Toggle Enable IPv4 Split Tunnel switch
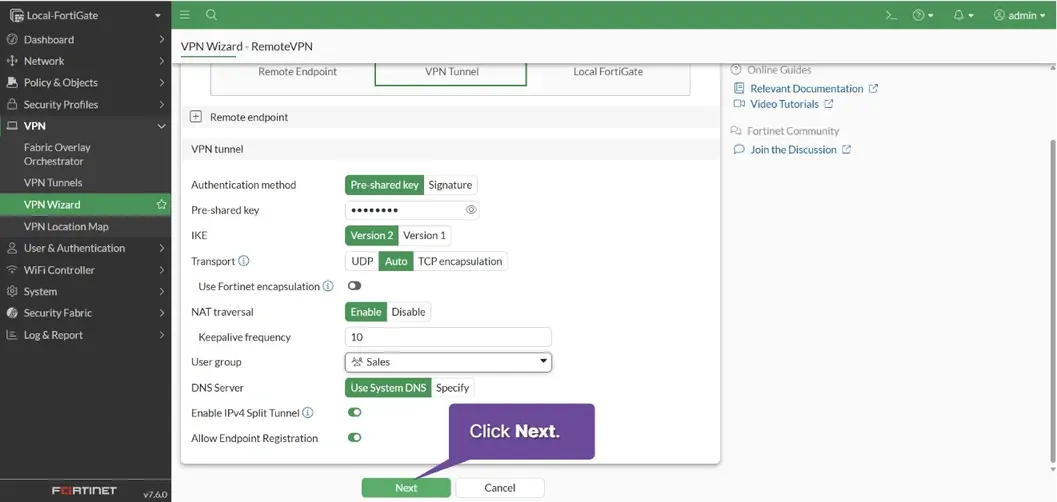Screen dimensions: 1057x502 [355, 412]
